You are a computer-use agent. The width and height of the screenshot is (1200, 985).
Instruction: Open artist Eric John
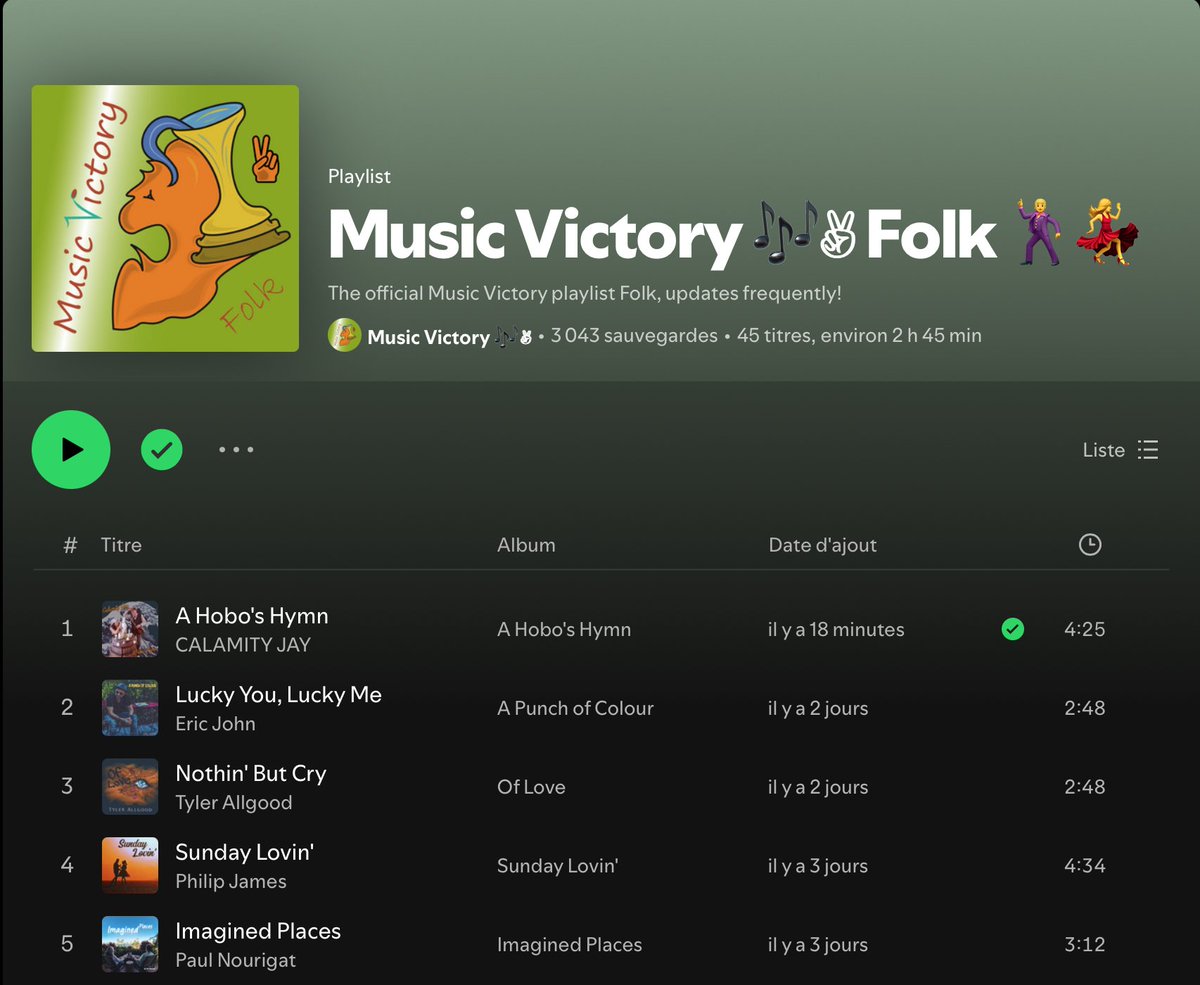coord(215,724)
